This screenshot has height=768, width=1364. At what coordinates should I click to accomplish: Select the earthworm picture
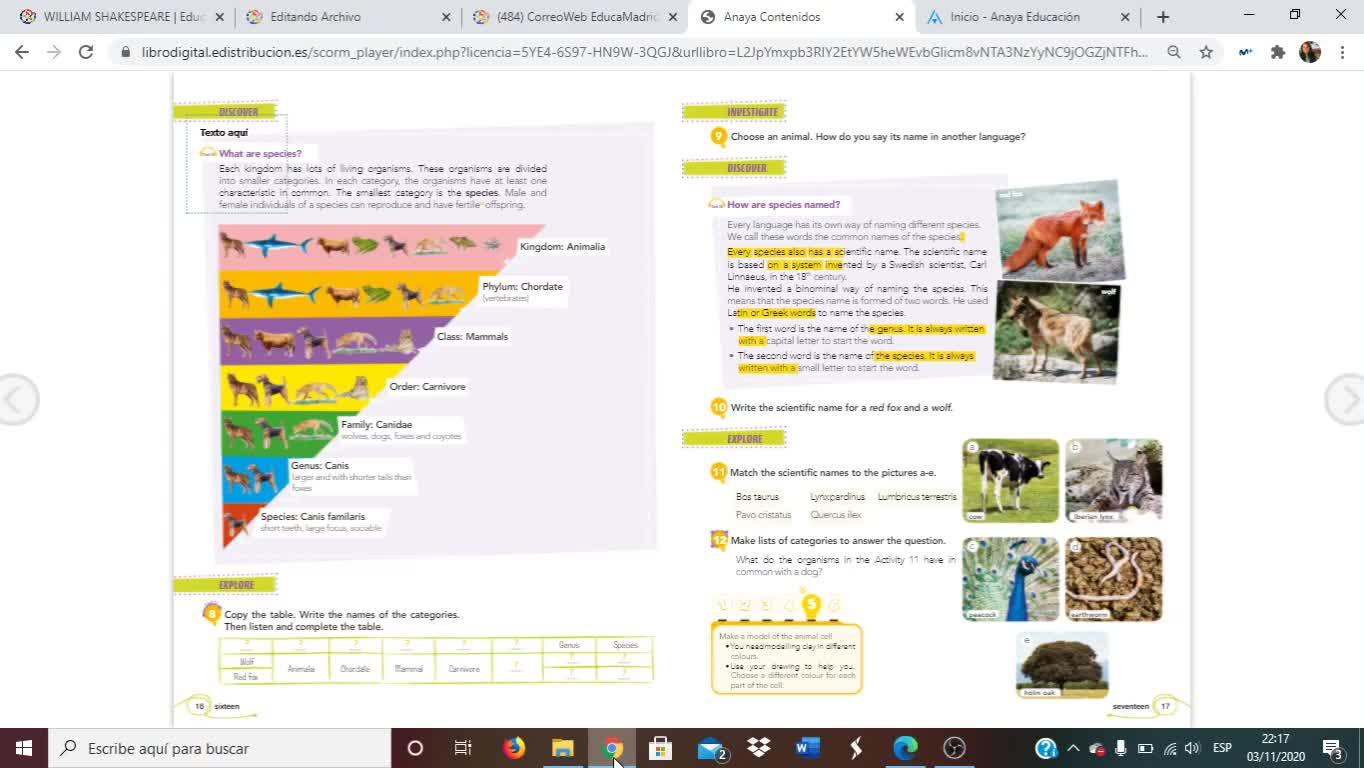click(1114, 579)
